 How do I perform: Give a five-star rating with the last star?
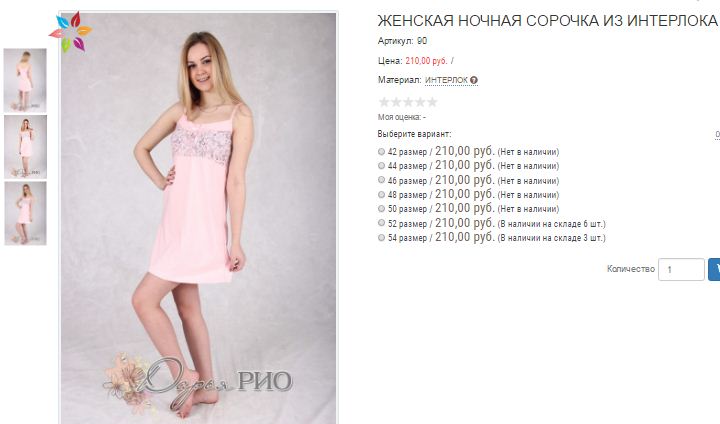[432, 102]
